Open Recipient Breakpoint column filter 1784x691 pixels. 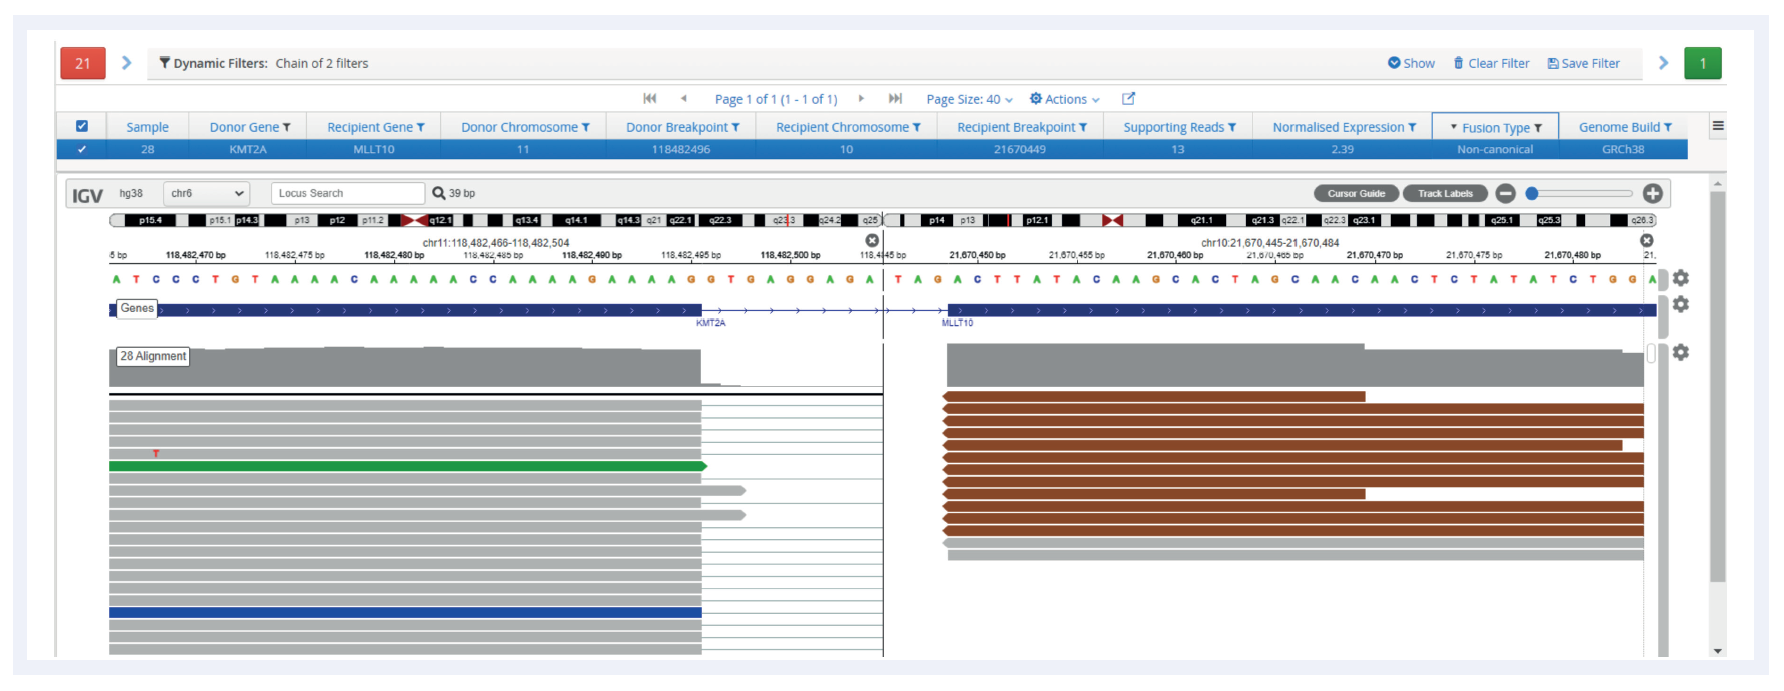pyautogui.click(x=1083, y=127)
